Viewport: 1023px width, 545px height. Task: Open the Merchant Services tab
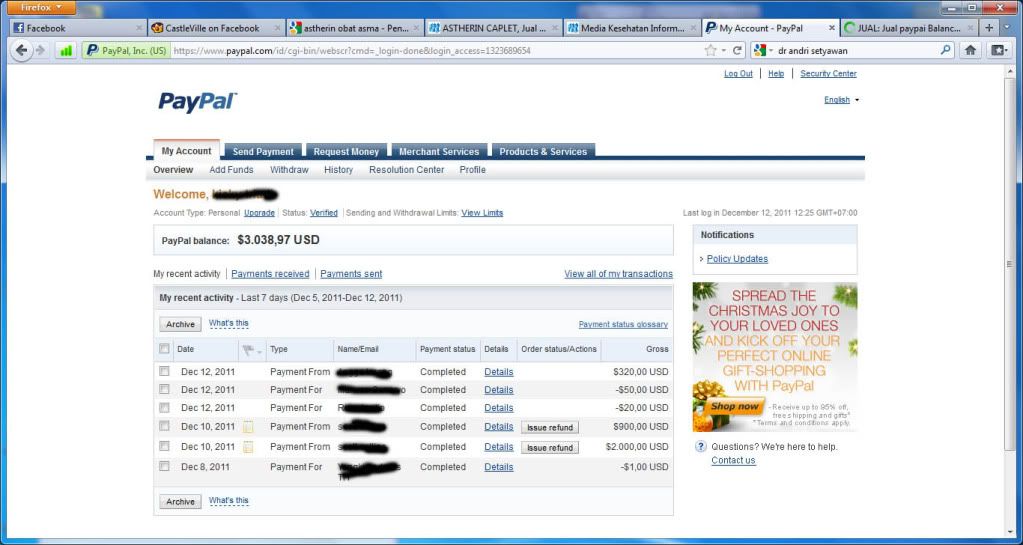439,151
